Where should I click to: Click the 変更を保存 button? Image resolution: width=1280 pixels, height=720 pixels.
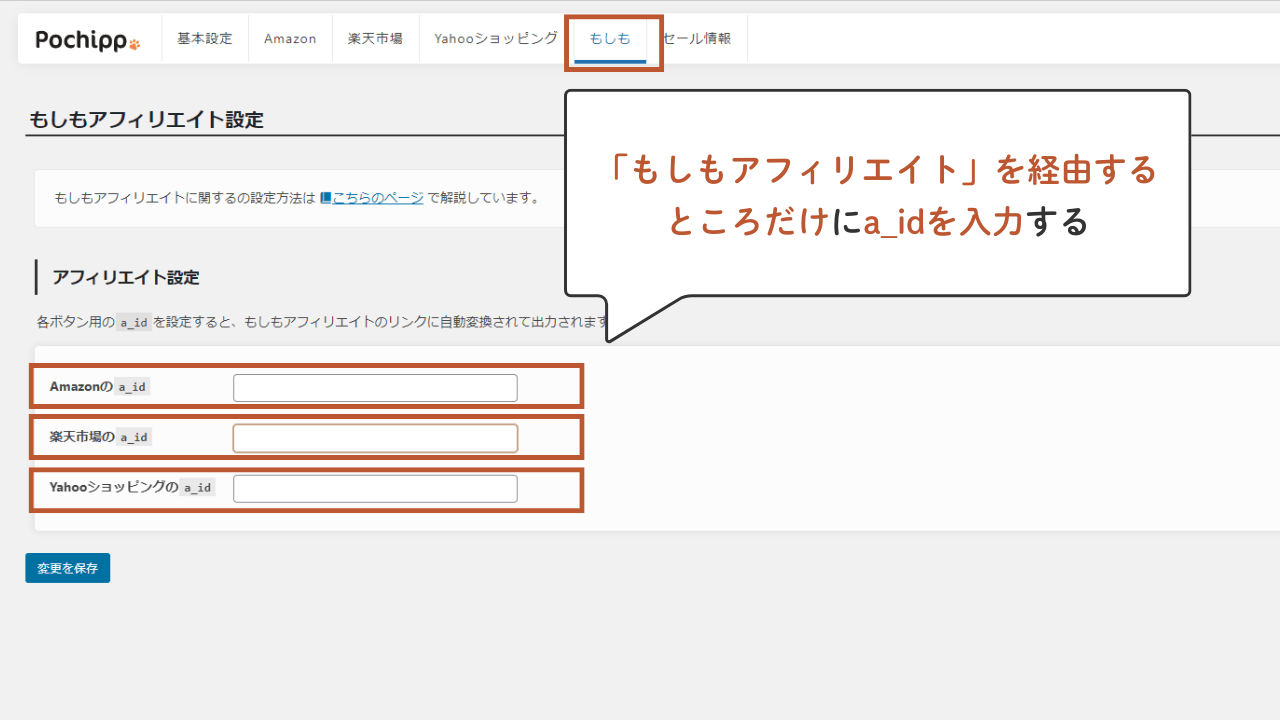[68, 568]
